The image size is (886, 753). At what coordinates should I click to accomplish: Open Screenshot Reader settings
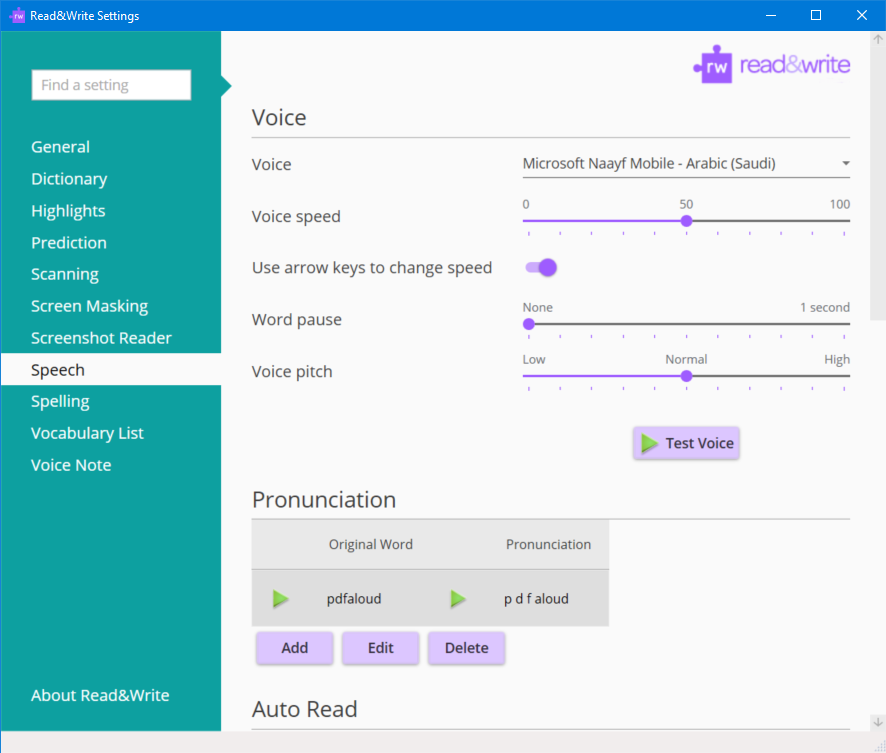(101, 338)
